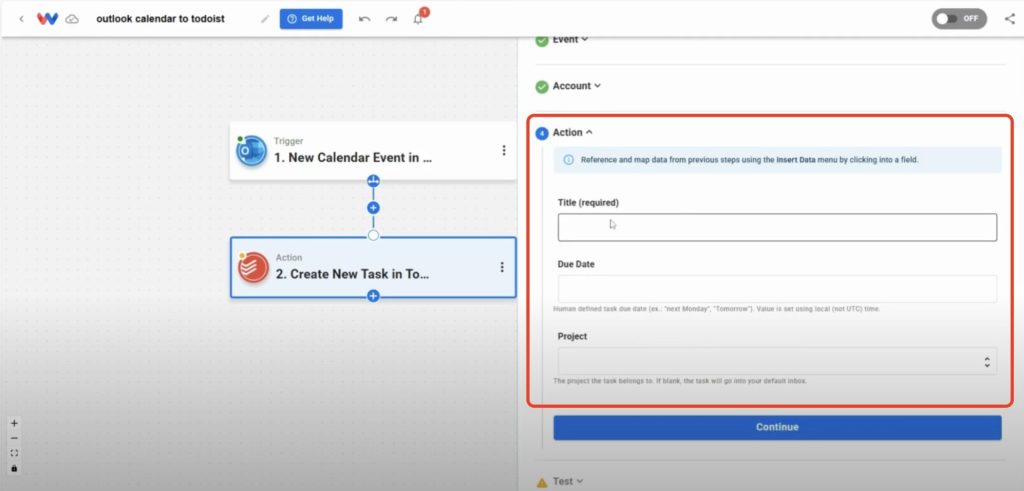Fit the canvas to view
The height and width of the screenshot is (491, 1024).
[14, 453]
